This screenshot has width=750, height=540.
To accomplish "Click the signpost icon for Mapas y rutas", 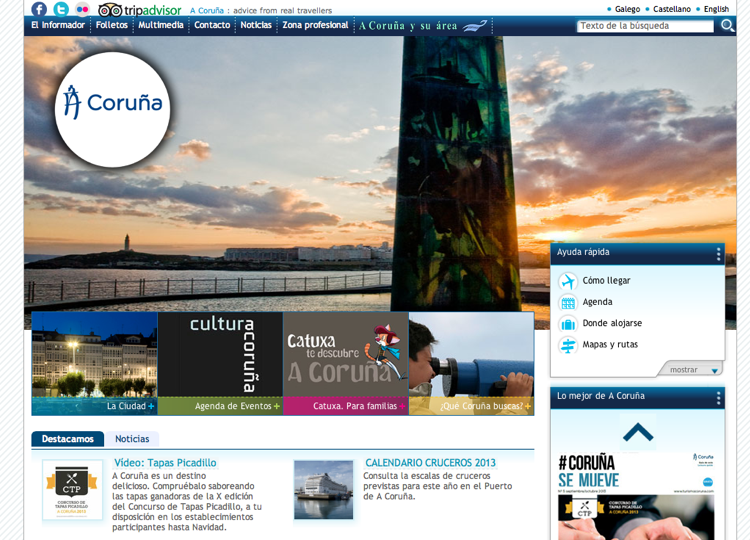I will click(x=568, y=345).
